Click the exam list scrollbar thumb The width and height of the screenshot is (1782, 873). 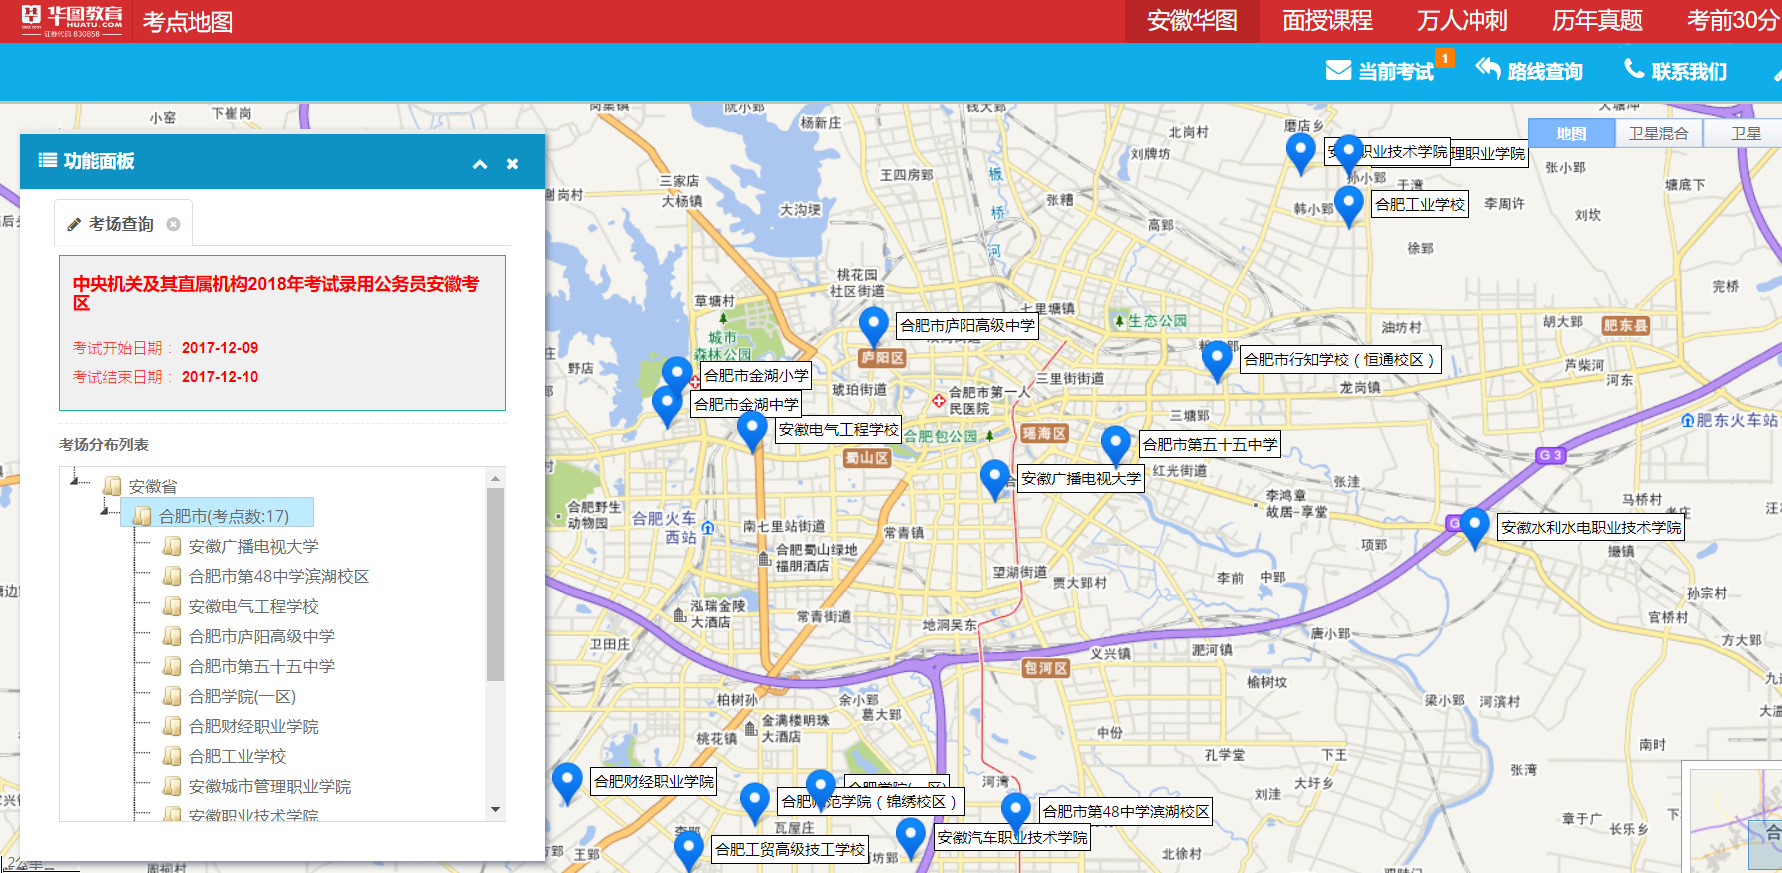click(x=495, y=584)
